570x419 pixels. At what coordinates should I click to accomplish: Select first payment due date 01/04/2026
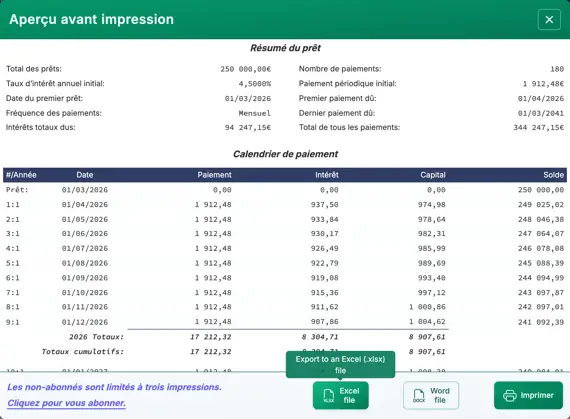(x=541, y=98)
